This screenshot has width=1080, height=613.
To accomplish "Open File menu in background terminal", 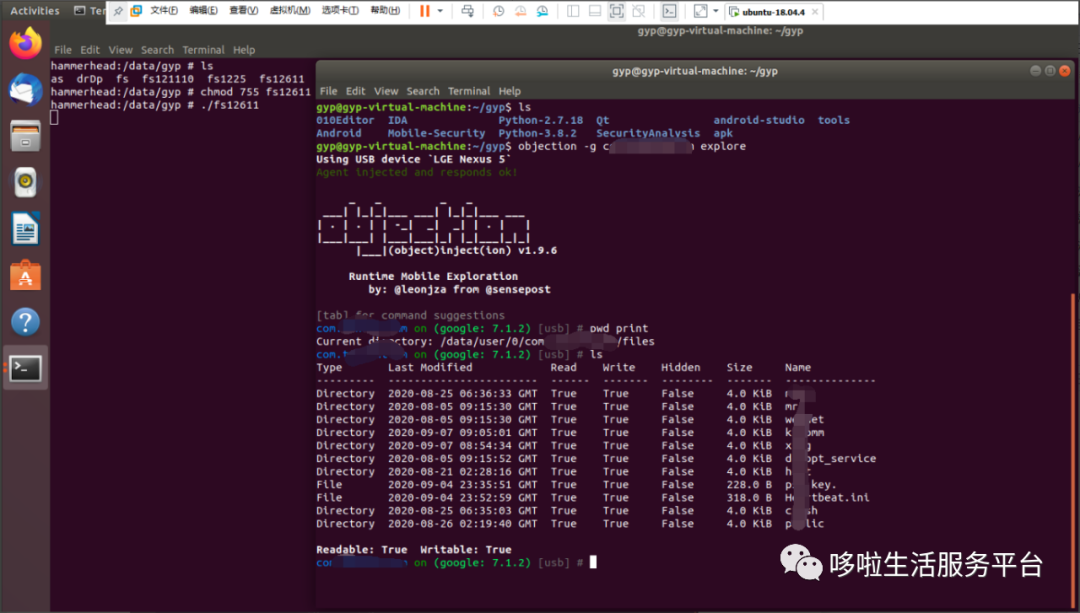I will click(x=63, y=50).
